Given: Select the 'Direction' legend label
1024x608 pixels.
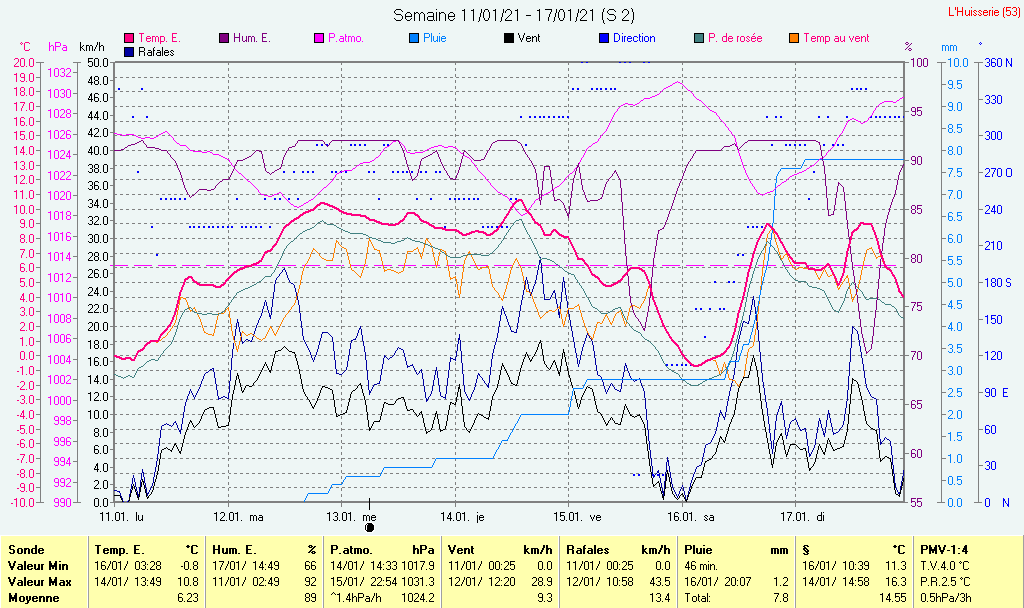Looking at the screenshot, I should click(x=634, y=39).
